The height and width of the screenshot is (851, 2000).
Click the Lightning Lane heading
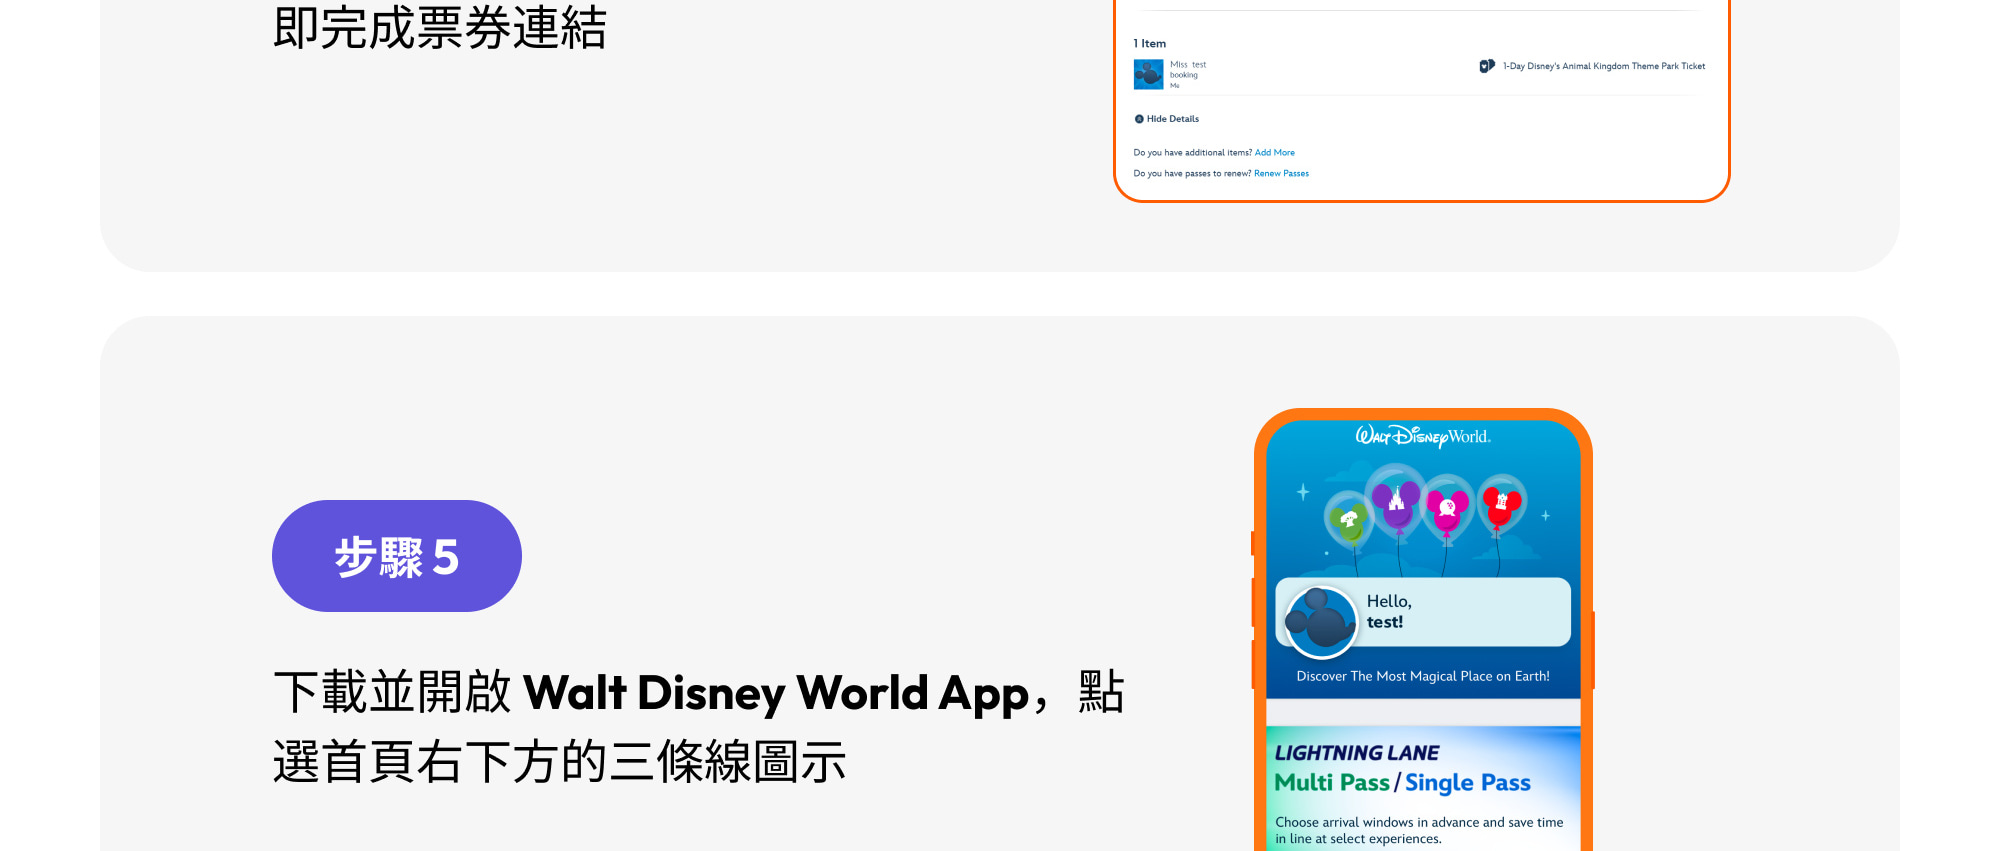tap(1357, 753)
